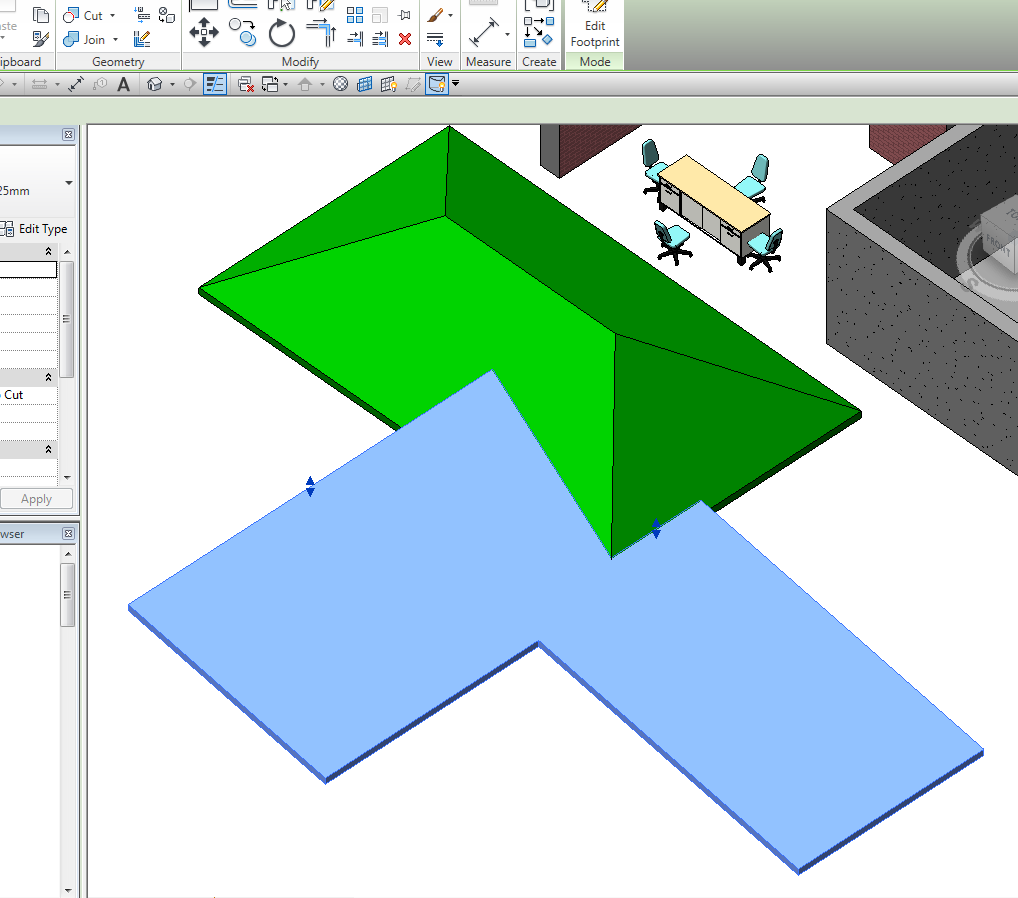The height and width of the screenshot is (898, 1018).
Task: Click the checkered sphere icon in quick toolbar
Action: pos(340,84)
